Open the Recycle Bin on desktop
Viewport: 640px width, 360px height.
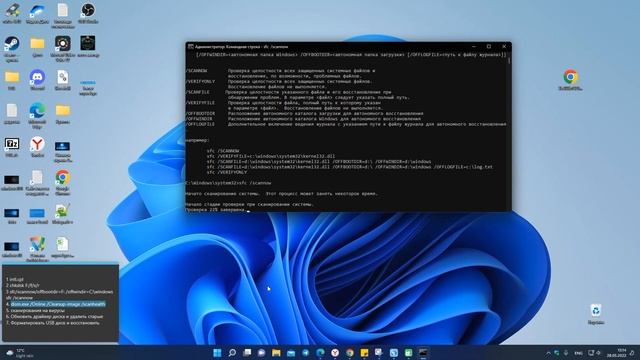(596, 314)
